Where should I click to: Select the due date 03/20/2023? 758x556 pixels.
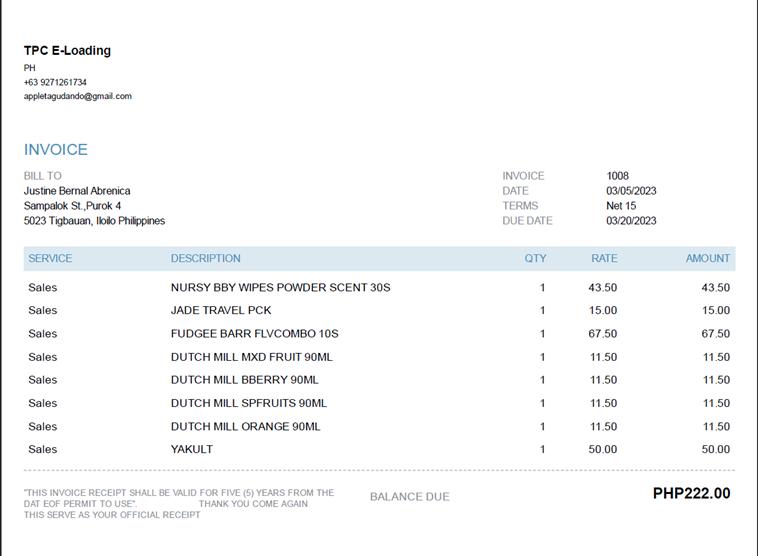pos(631,221)
